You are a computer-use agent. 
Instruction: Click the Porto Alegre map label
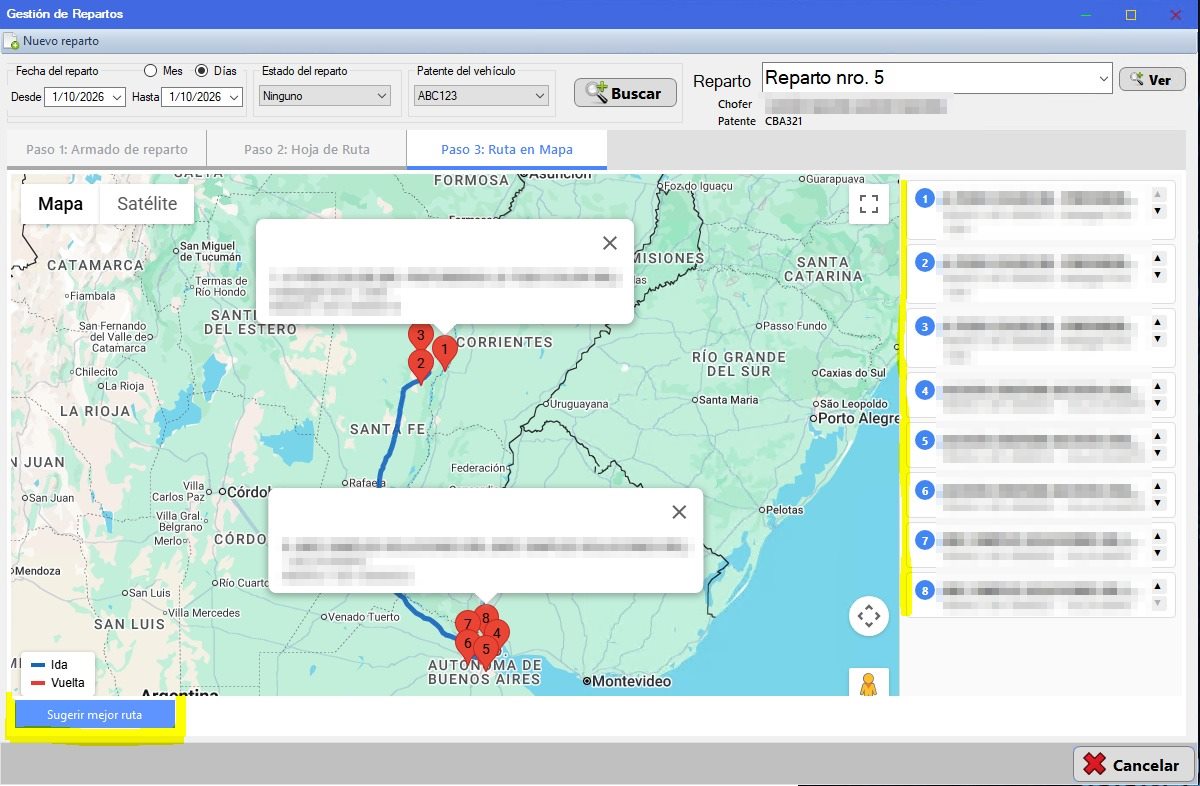click(x=858, y=418)
